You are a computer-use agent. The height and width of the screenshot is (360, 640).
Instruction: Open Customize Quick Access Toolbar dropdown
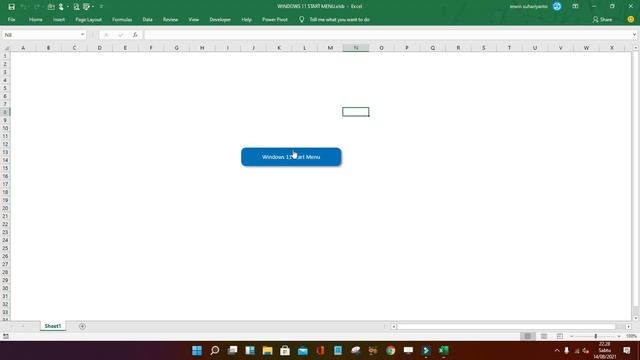[101, 7]
